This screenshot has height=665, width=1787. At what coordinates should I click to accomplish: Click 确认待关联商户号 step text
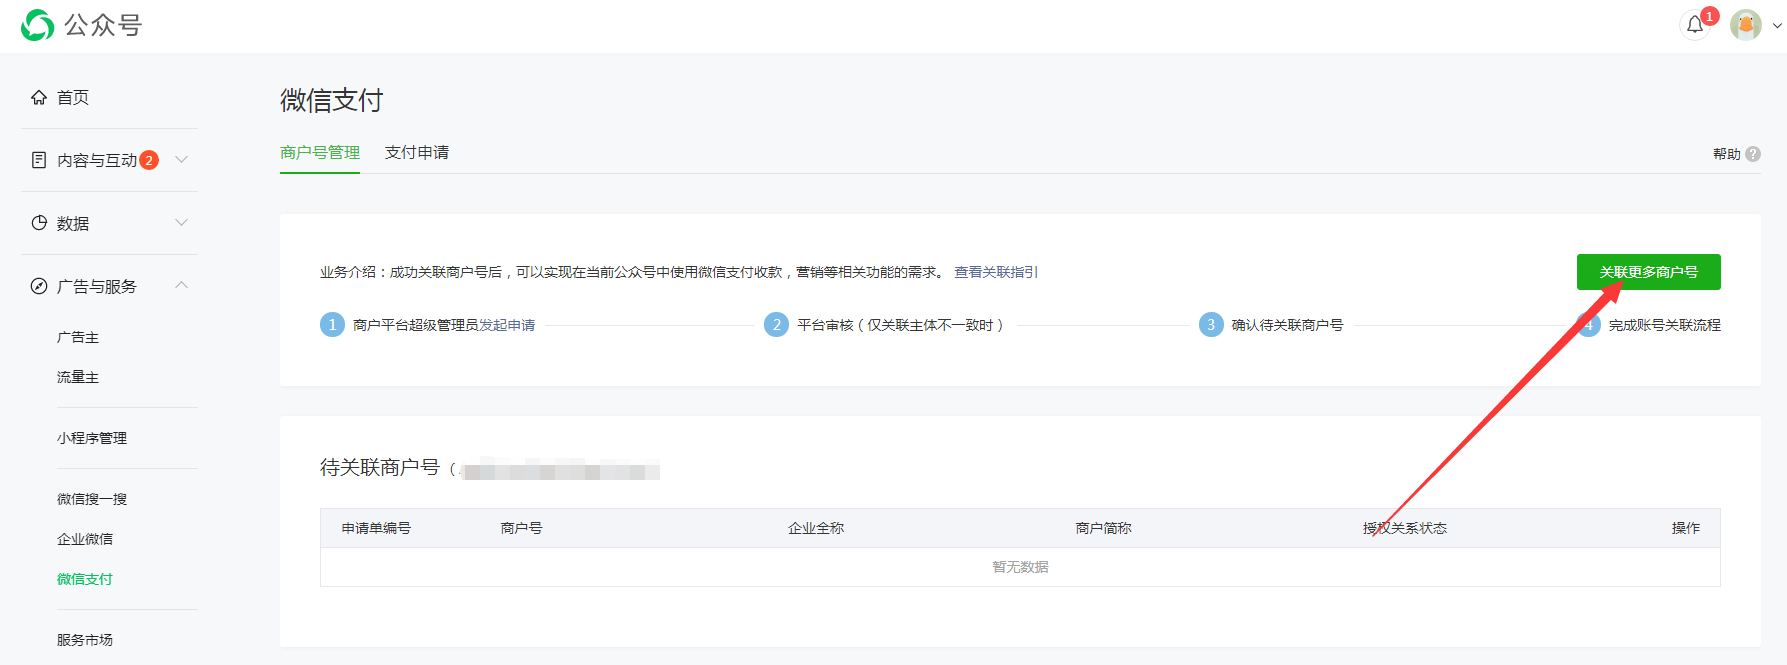point(1288,325)
